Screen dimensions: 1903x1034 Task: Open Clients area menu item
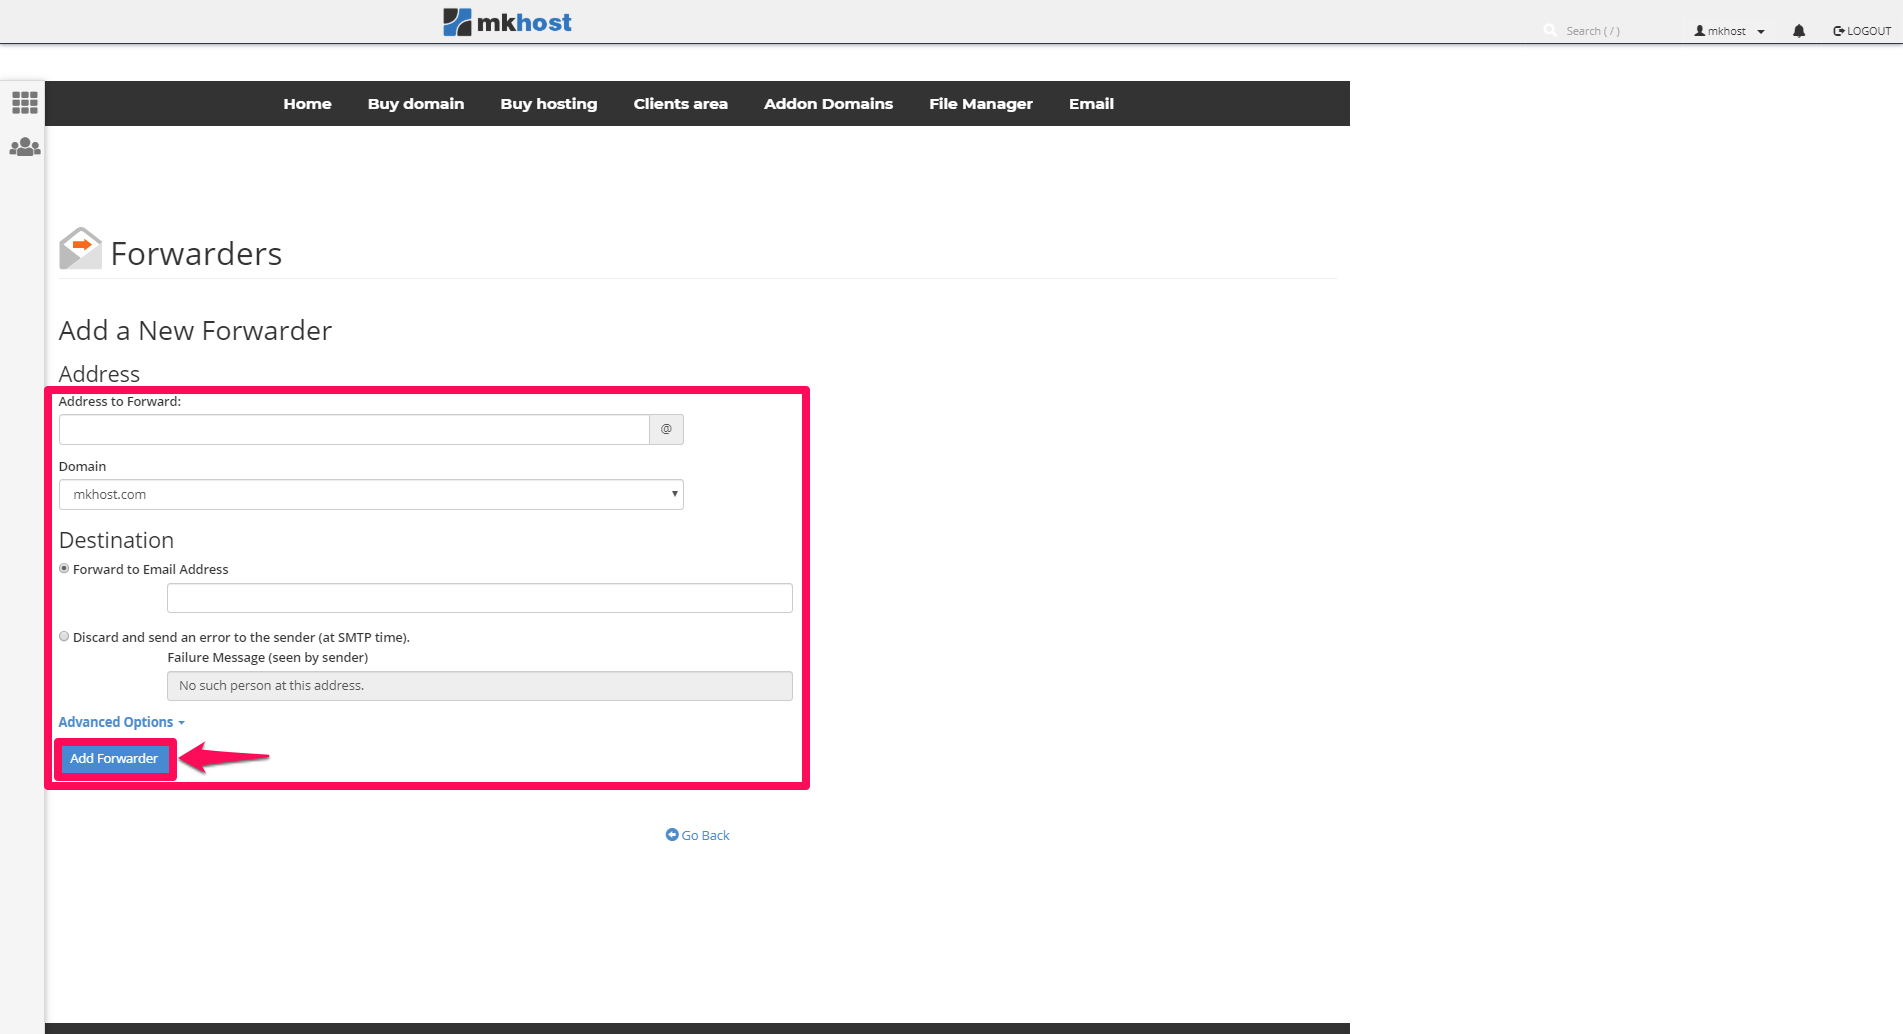click(x=681, y=104)
